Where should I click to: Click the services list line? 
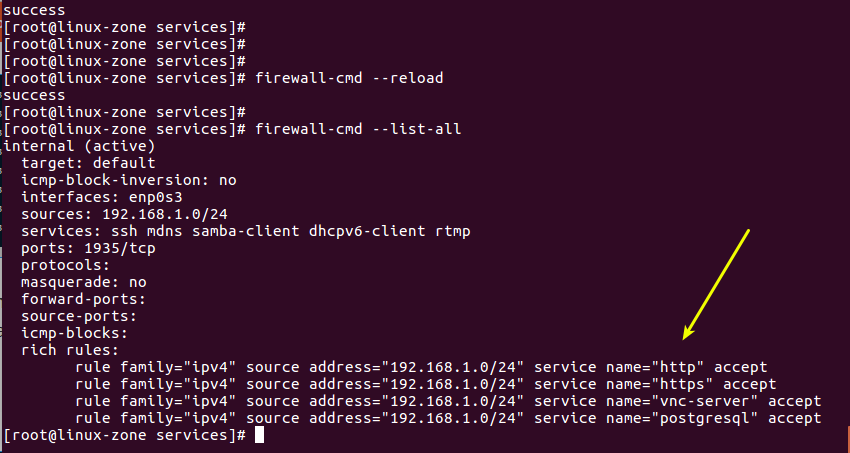point(246,231)
